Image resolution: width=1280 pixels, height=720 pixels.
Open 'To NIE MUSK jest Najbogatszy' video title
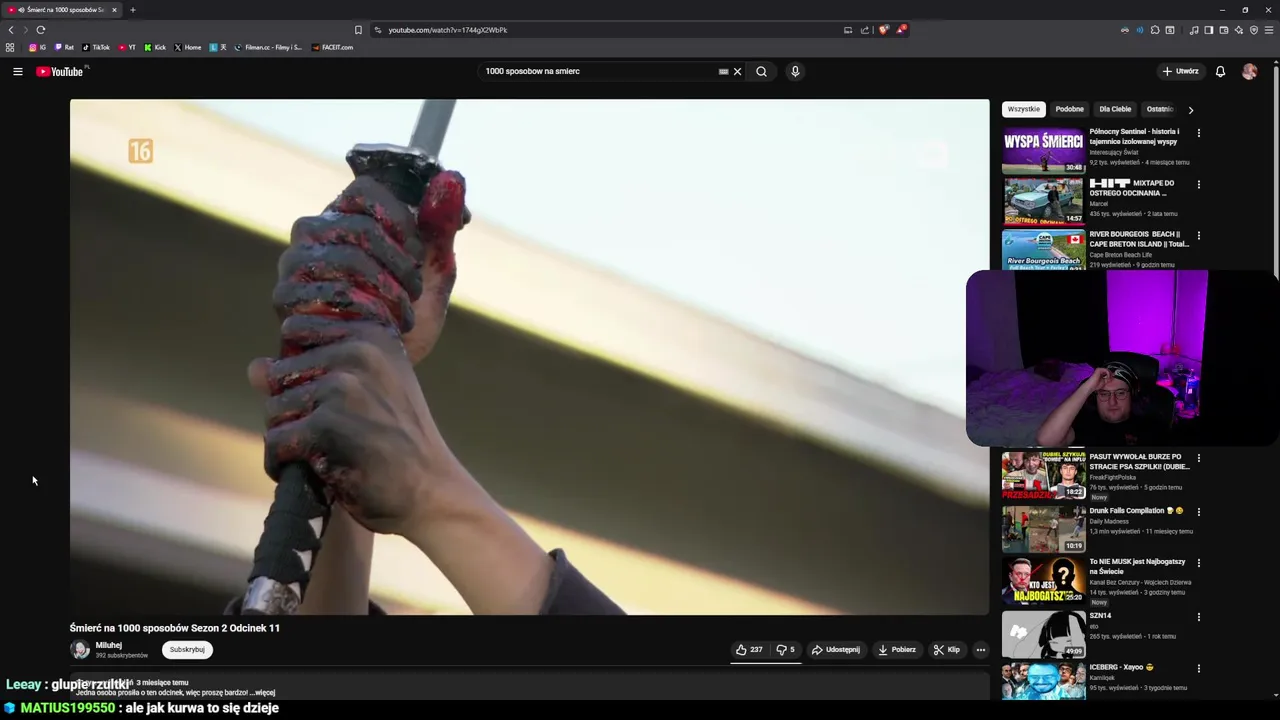(x=1137, y=566)
